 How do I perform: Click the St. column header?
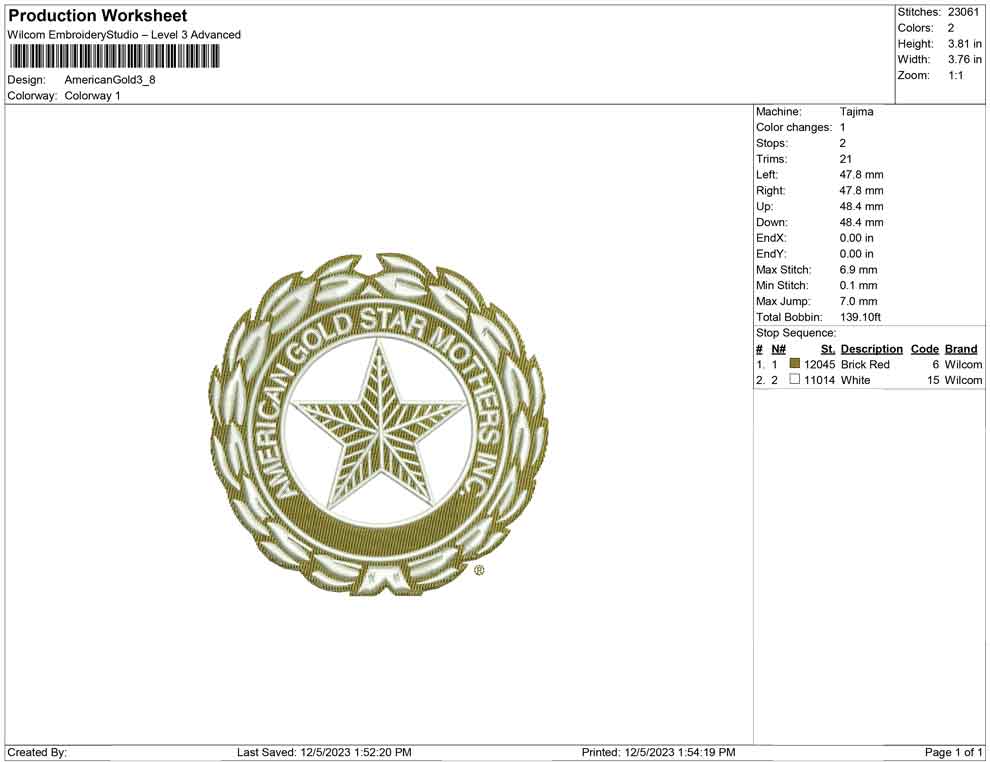click(x=828, y=349)
